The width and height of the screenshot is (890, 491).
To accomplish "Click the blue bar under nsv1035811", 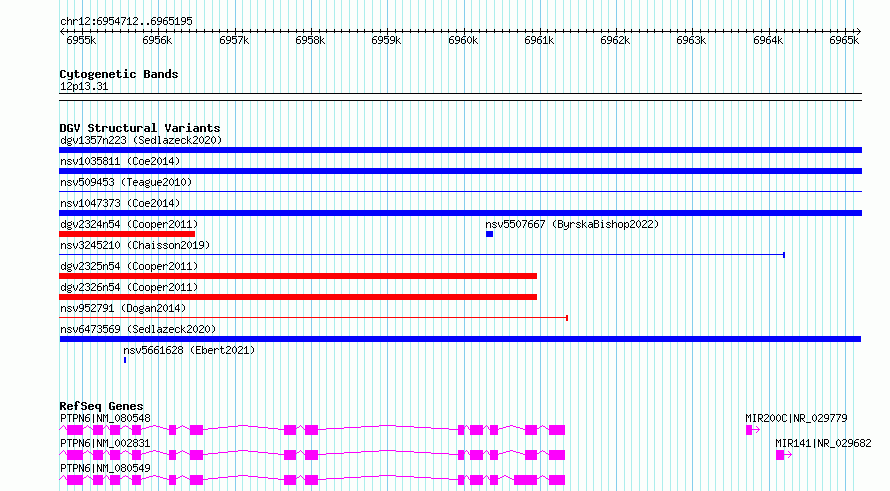I will [460, 171].
